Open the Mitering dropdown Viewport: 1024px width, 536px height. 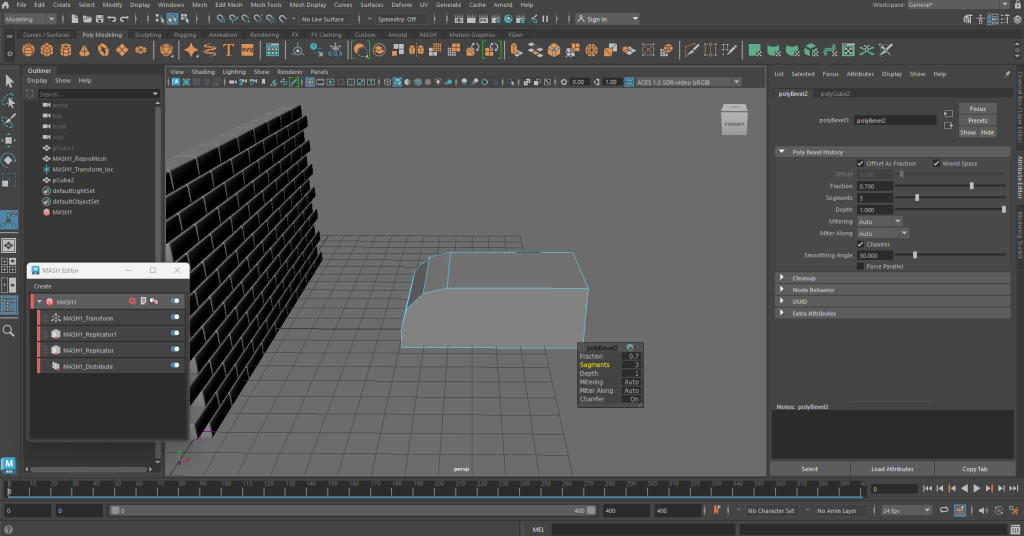coord(879,221)
